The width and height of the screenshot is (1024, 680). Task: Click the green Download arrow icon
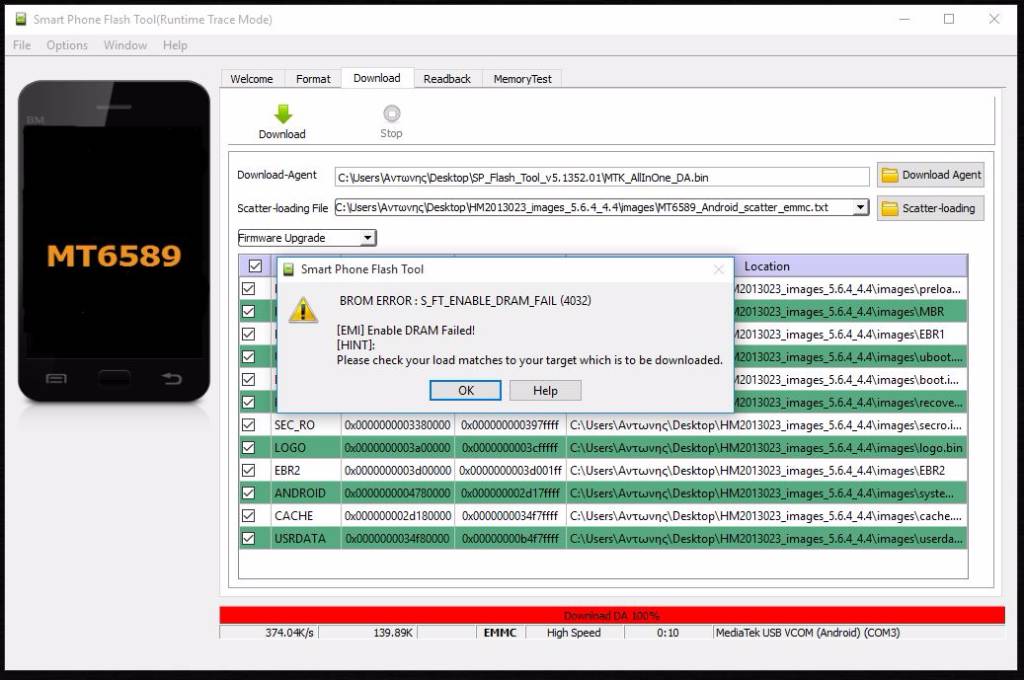click(x=282, y=114)
